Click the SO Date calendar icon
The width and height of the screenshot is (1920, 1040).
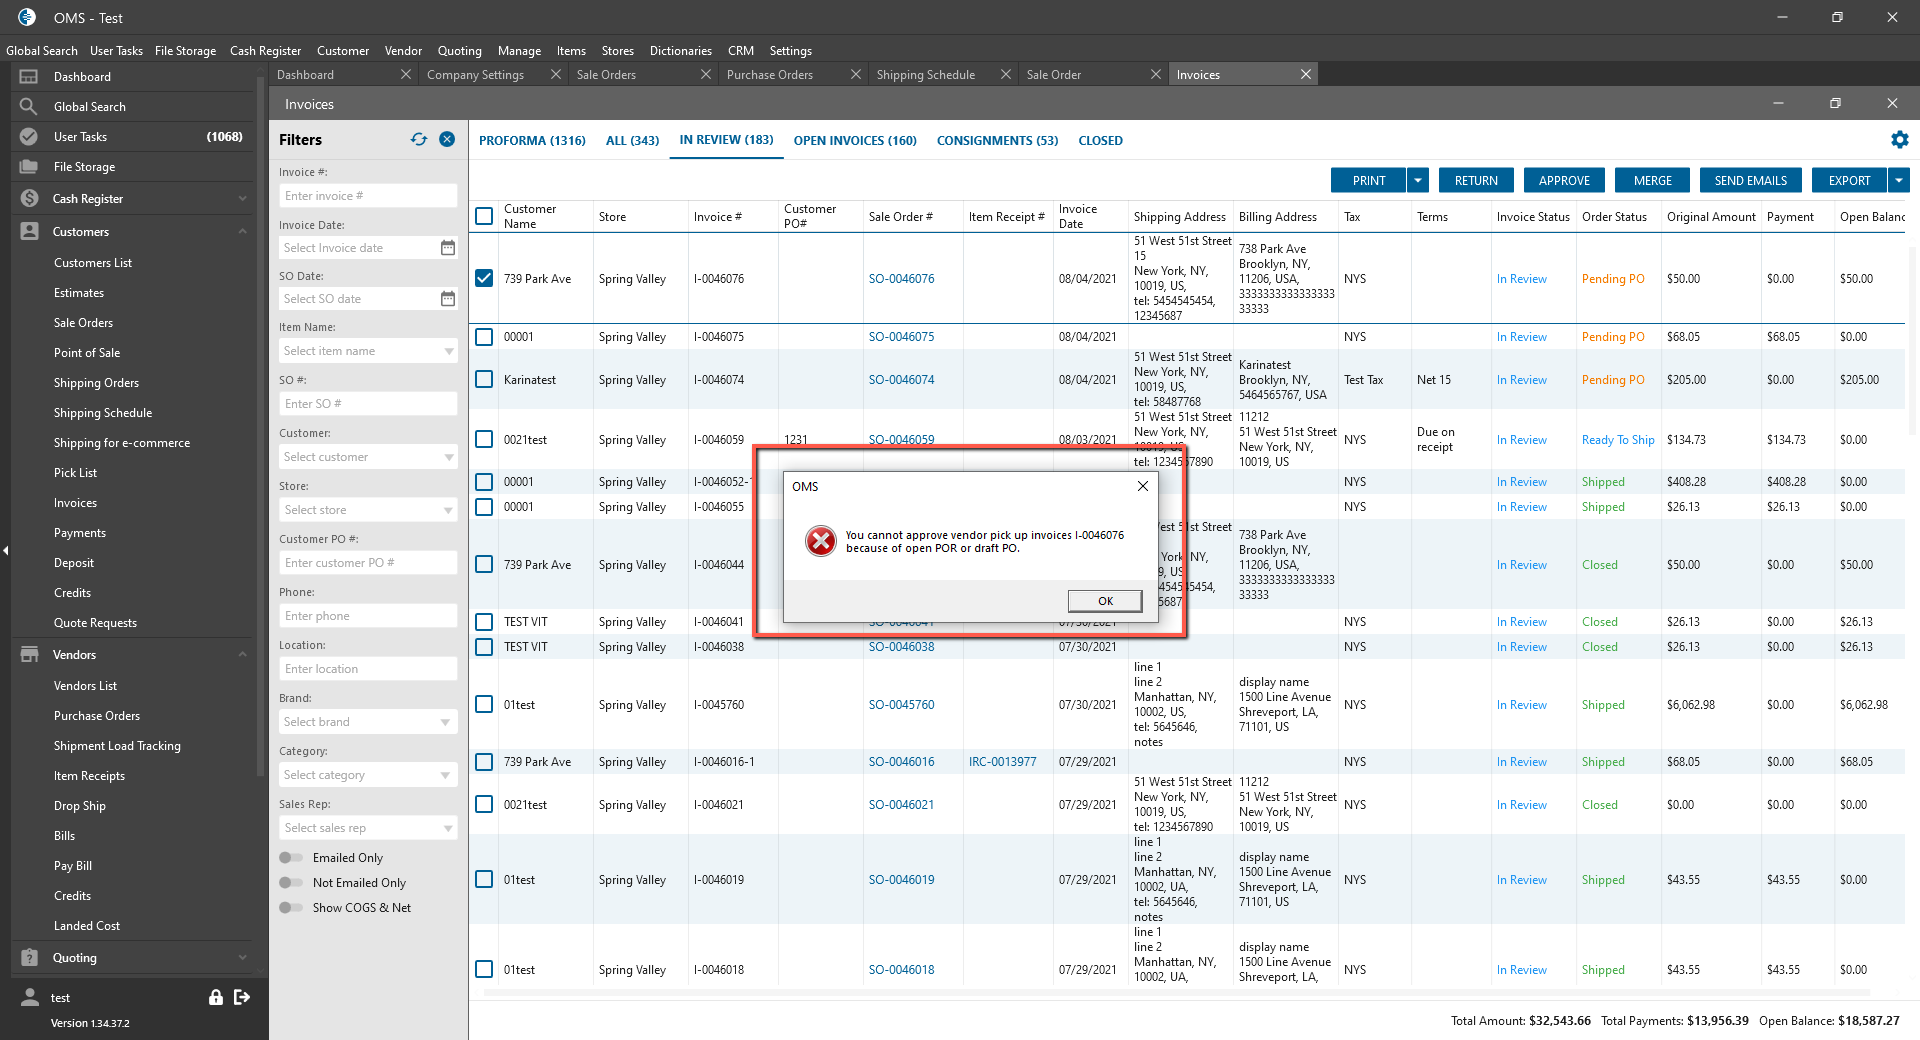pos(448,299)
